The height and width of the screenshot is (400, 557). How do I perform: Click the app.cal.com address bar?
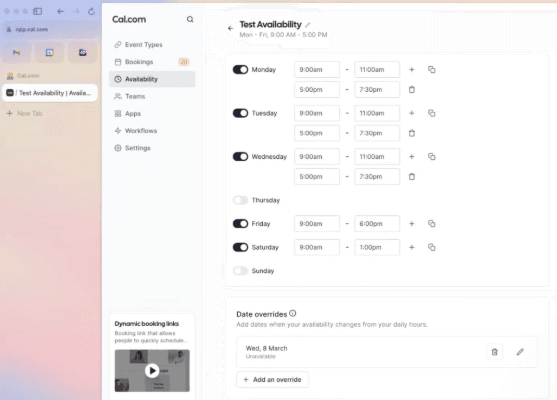[50, 29]
